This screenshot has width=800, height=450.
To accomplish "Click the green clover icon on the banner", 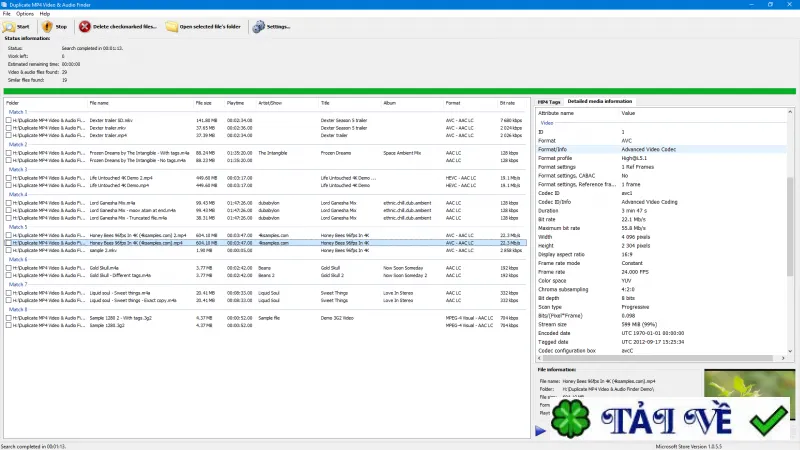I will point(571,419).
